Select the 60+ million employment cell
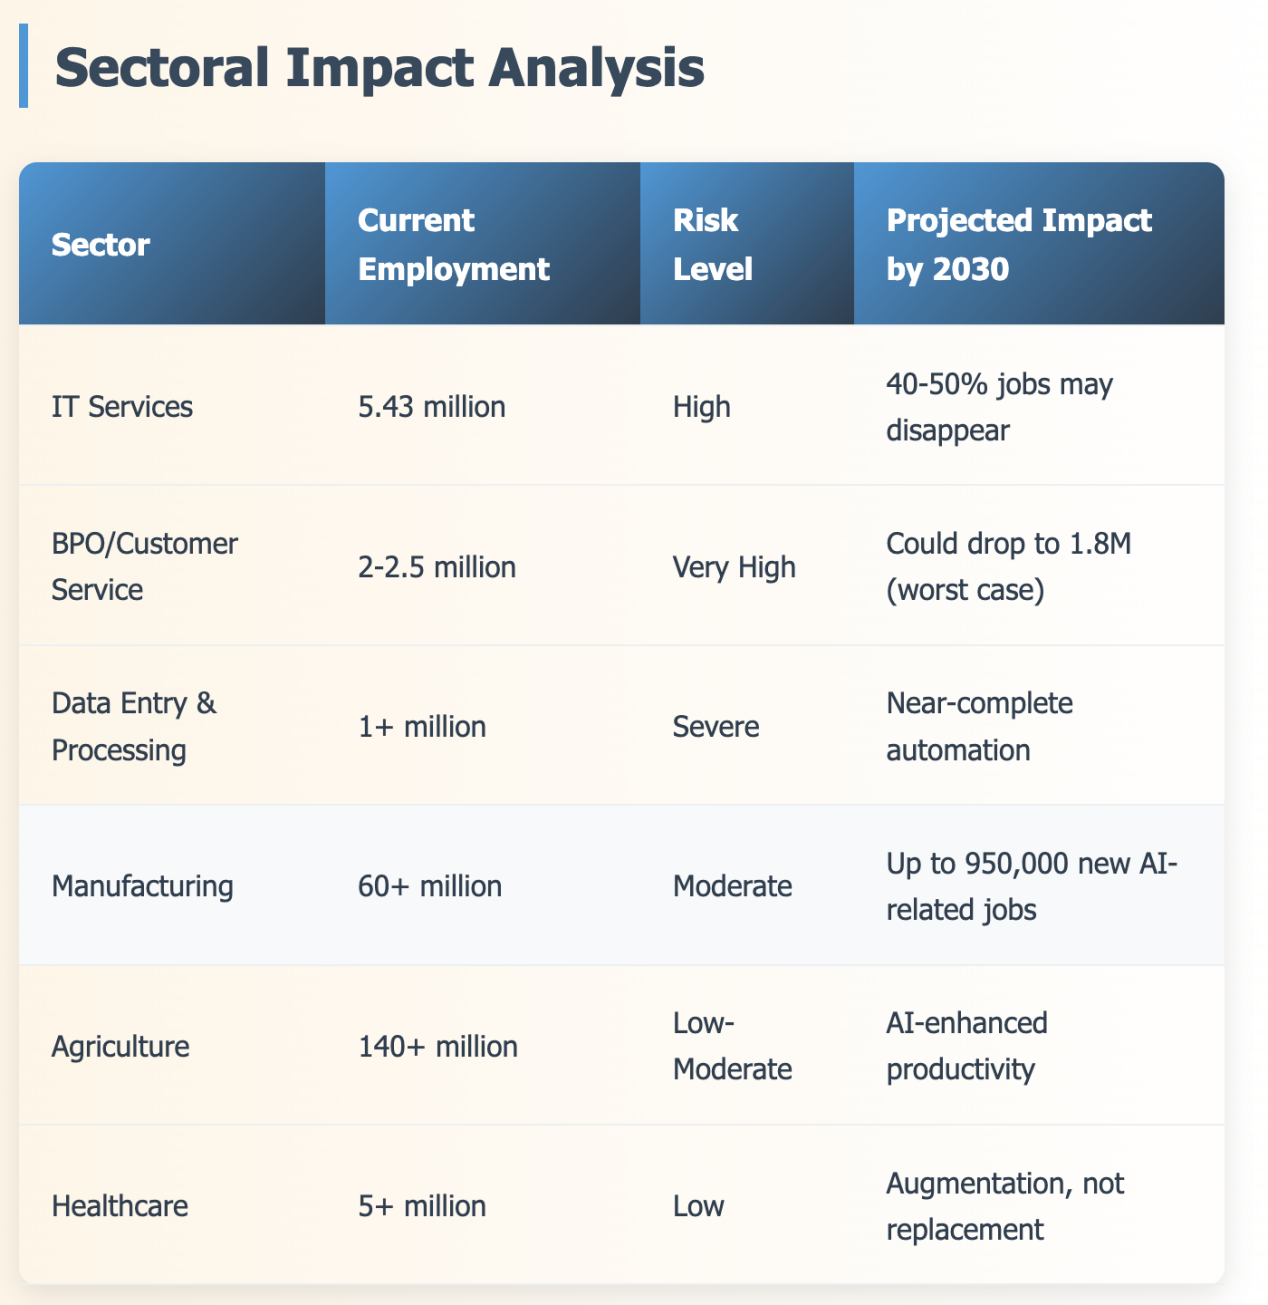 tap(430, 886)
